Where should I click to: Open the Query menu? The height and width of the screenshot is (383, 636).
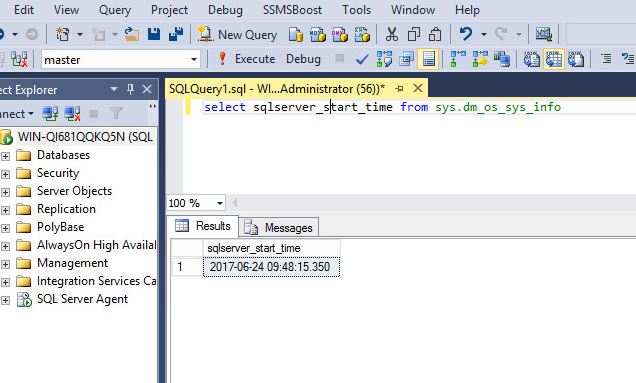(115, 10)
